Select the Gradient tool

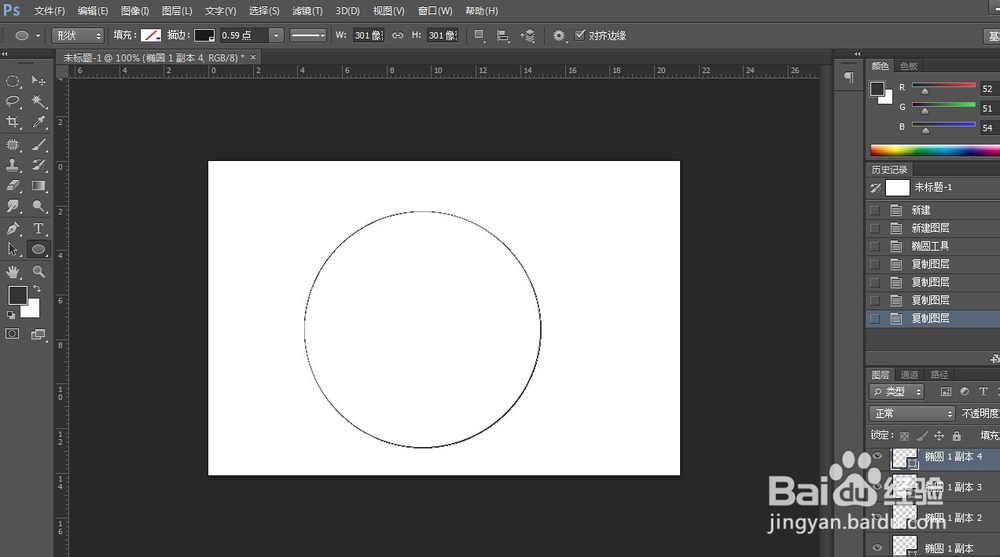[38, 186]
